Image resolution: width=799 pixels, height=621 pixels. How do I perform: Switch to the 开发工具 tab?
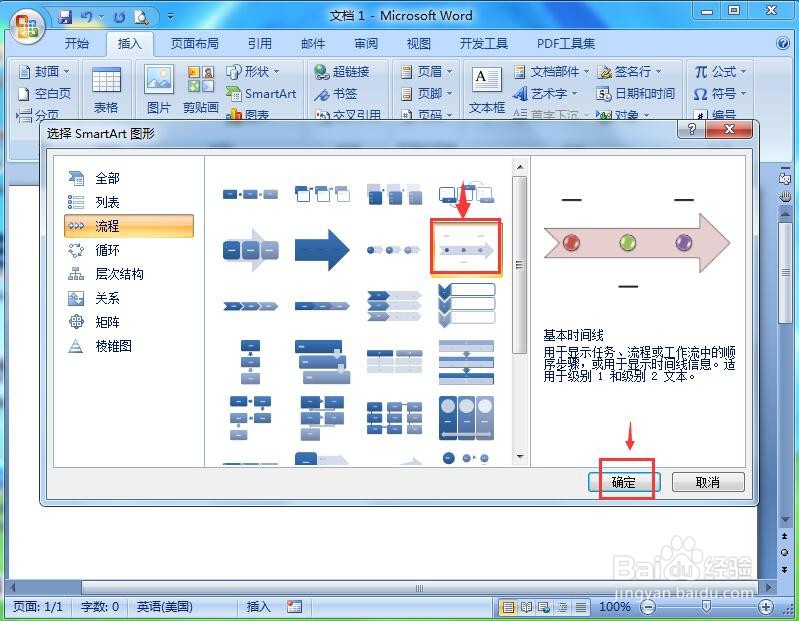pyautogui.click(x=484, y=44)
